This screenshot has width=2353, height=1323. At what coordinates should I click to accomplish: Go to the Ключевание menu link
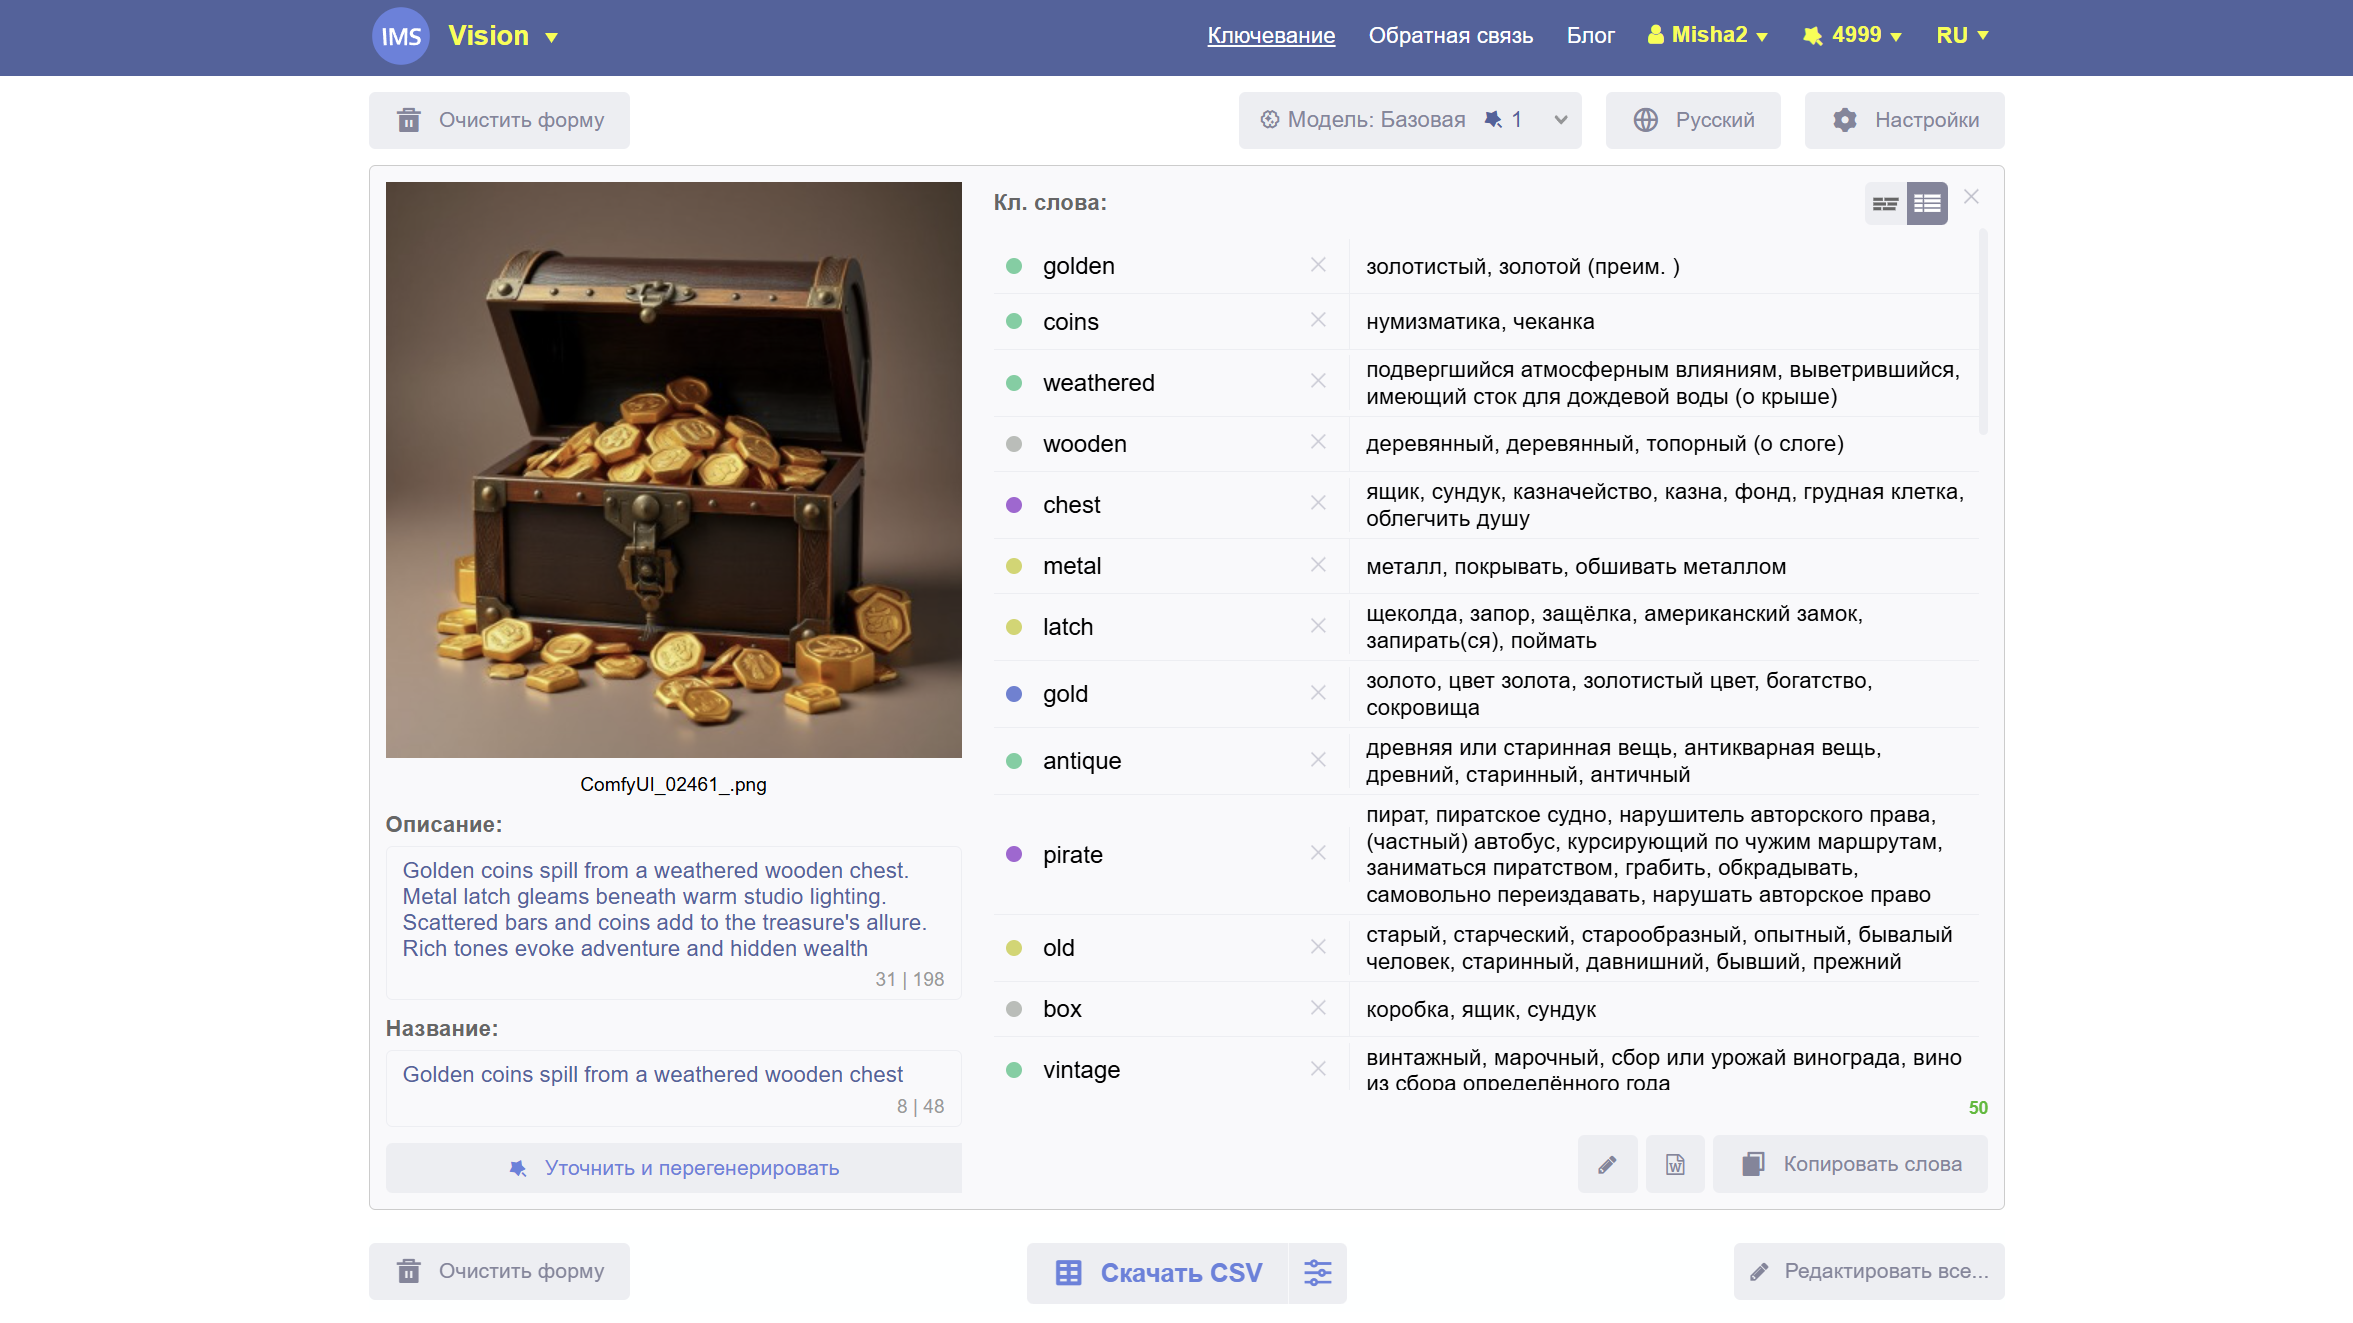pos(1270,35)
